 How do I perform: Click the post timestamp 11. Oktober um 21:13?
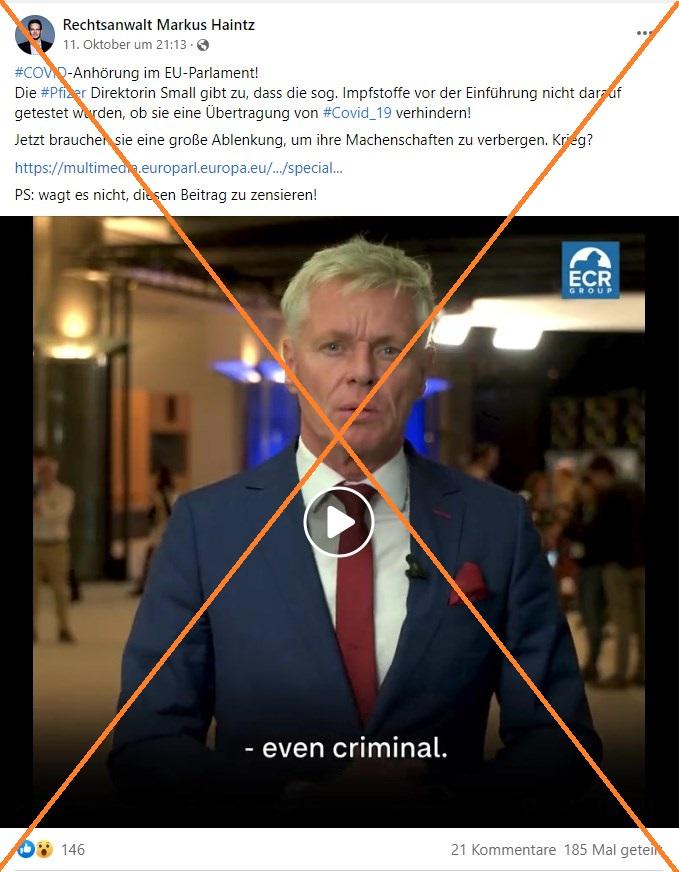click(125, 45)
